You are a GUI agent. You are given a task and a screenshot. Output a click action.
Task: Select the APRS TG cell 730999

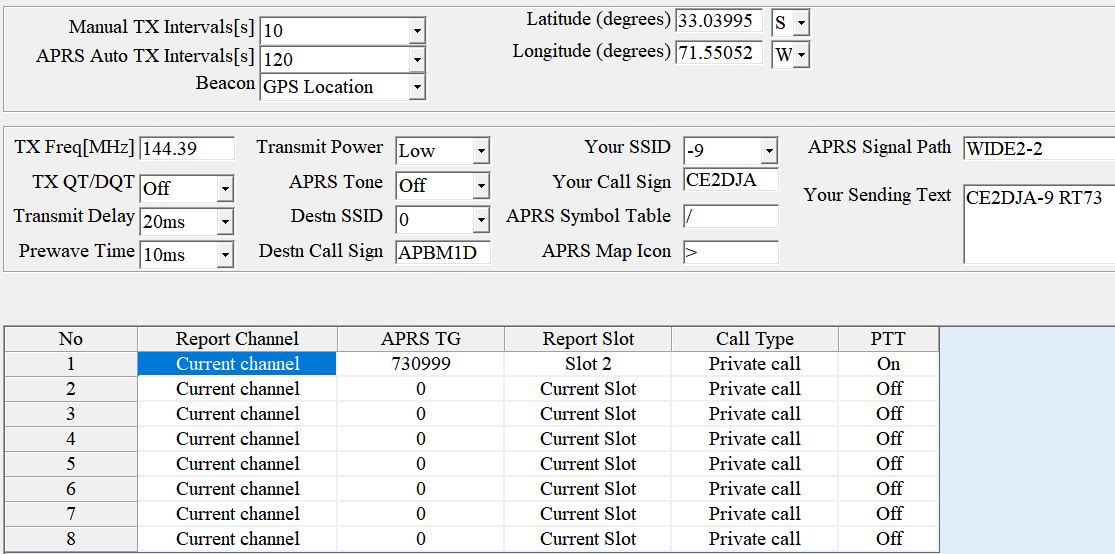tap(420, 364)
